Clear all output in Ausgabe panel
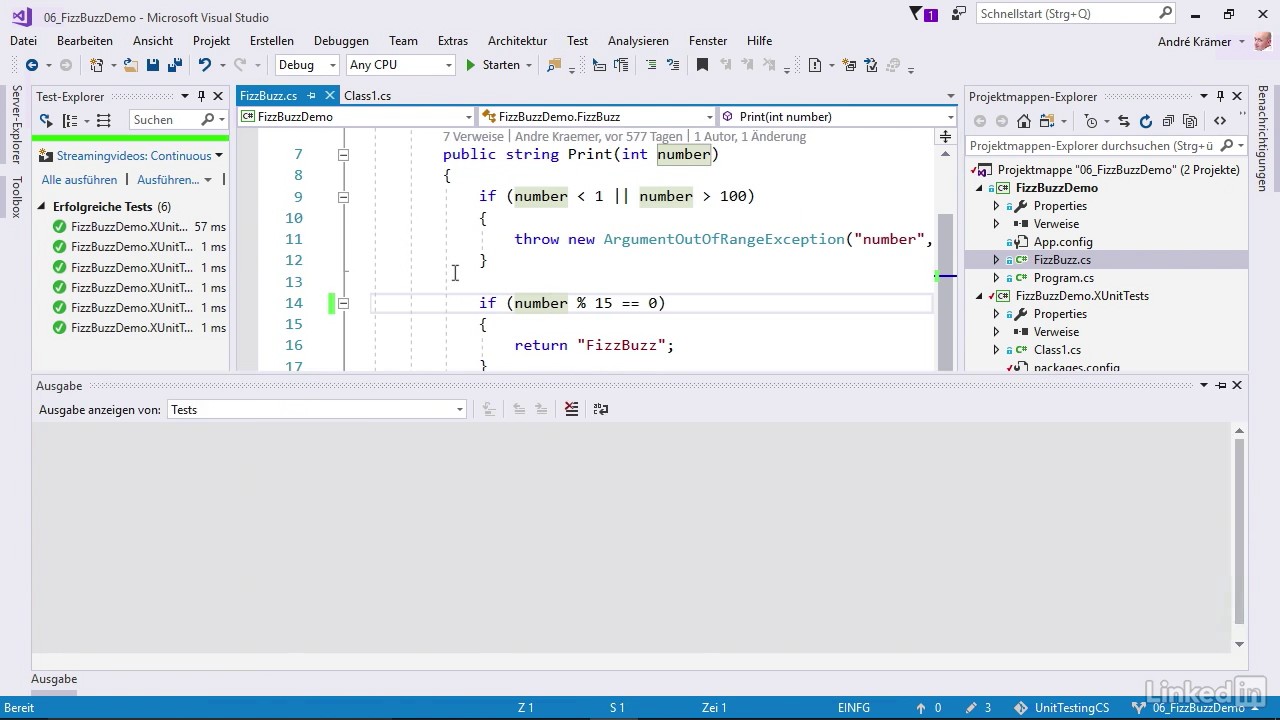 click(x=571, y=409)
